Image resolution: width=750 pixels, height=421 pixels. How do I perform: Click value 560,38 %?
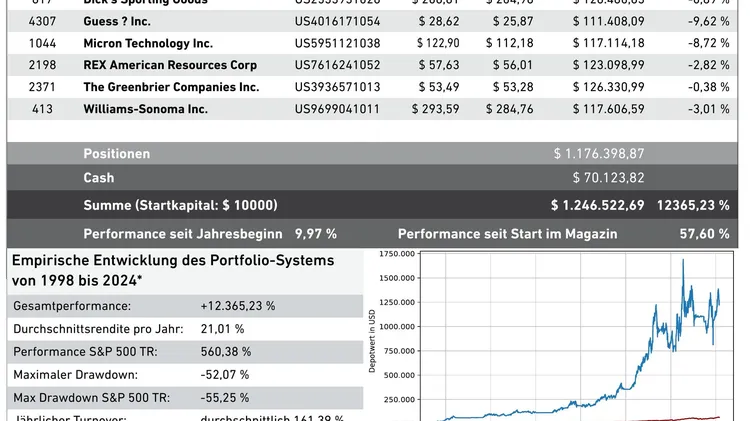pyautogui.click(x=226, y=352)
